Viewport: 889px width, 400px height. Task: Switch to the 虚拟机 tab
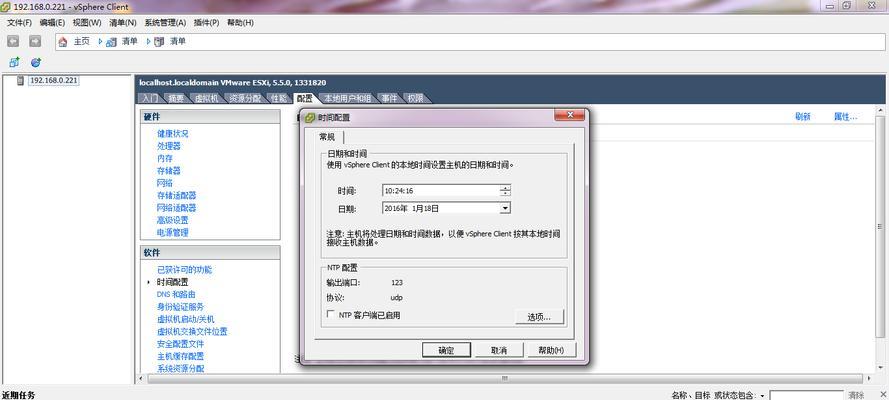(205, 99)
